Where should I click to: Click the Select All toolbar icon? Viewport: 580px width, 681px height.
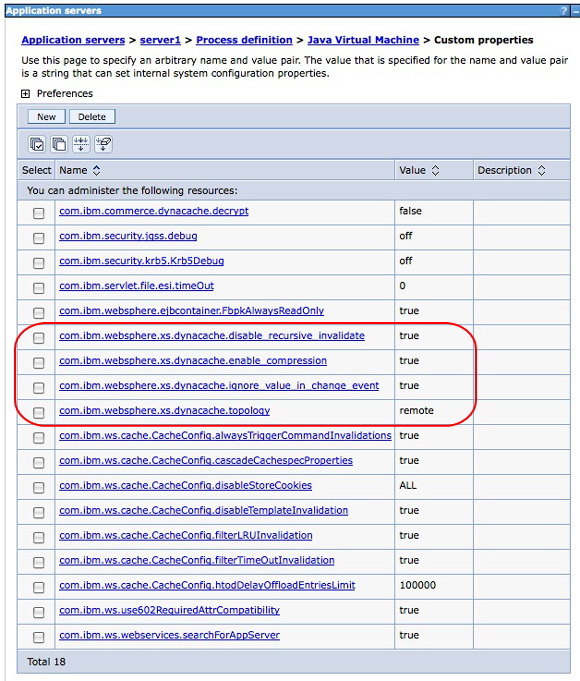click(x=37, y=144)
